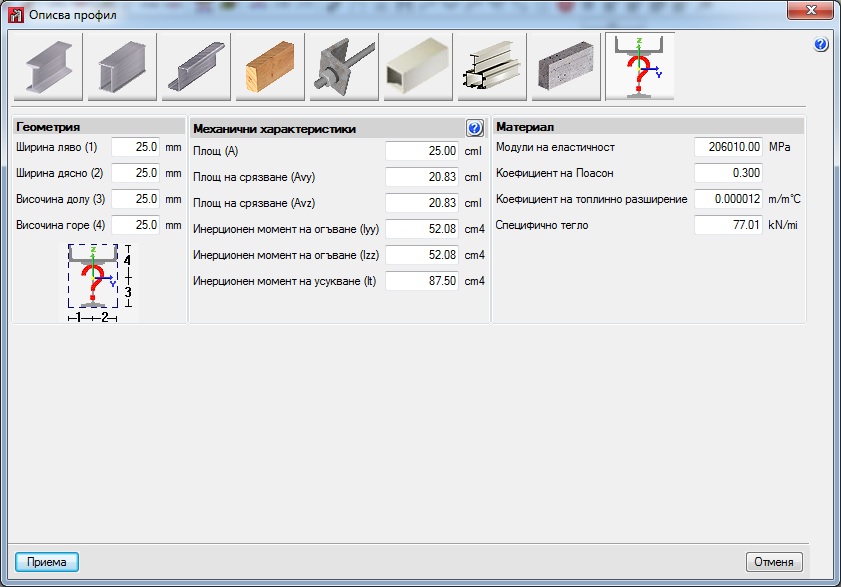Set Площ на срязване (Avy) value

click(x=422, y=177)
